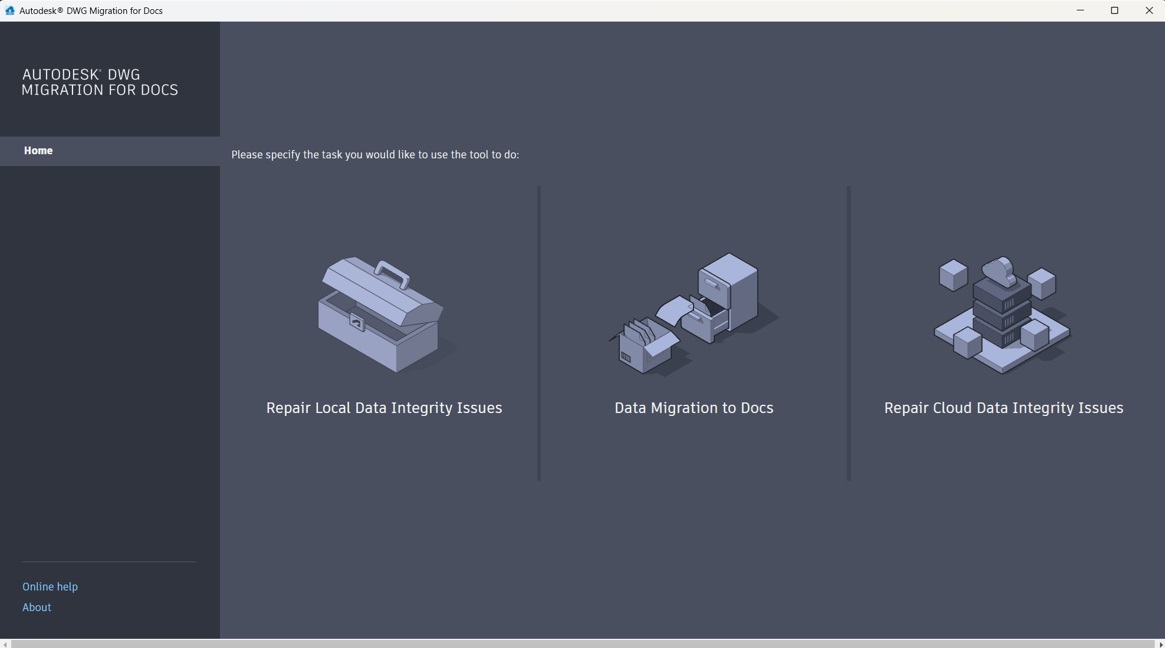
Task: Maximize the application window
Action: (x=1113, y=10)
